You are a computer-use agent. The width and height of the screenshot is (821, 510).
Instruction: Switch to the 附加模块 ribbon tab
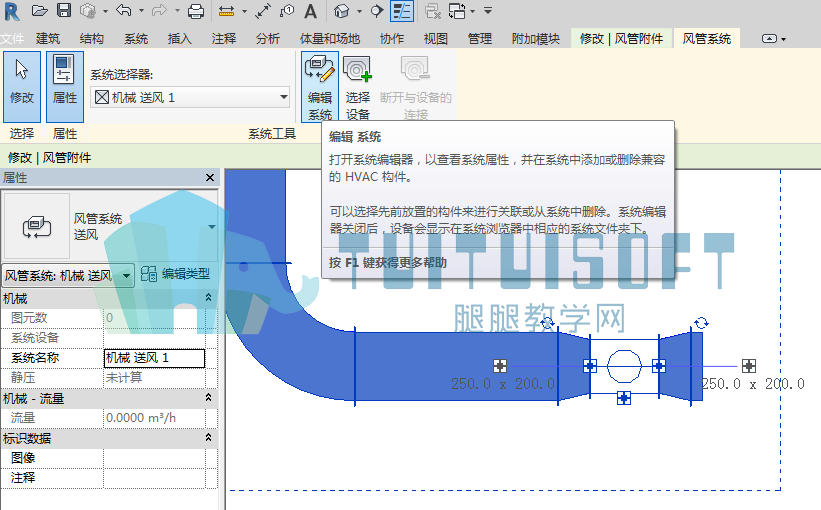[x=536, y=39]
